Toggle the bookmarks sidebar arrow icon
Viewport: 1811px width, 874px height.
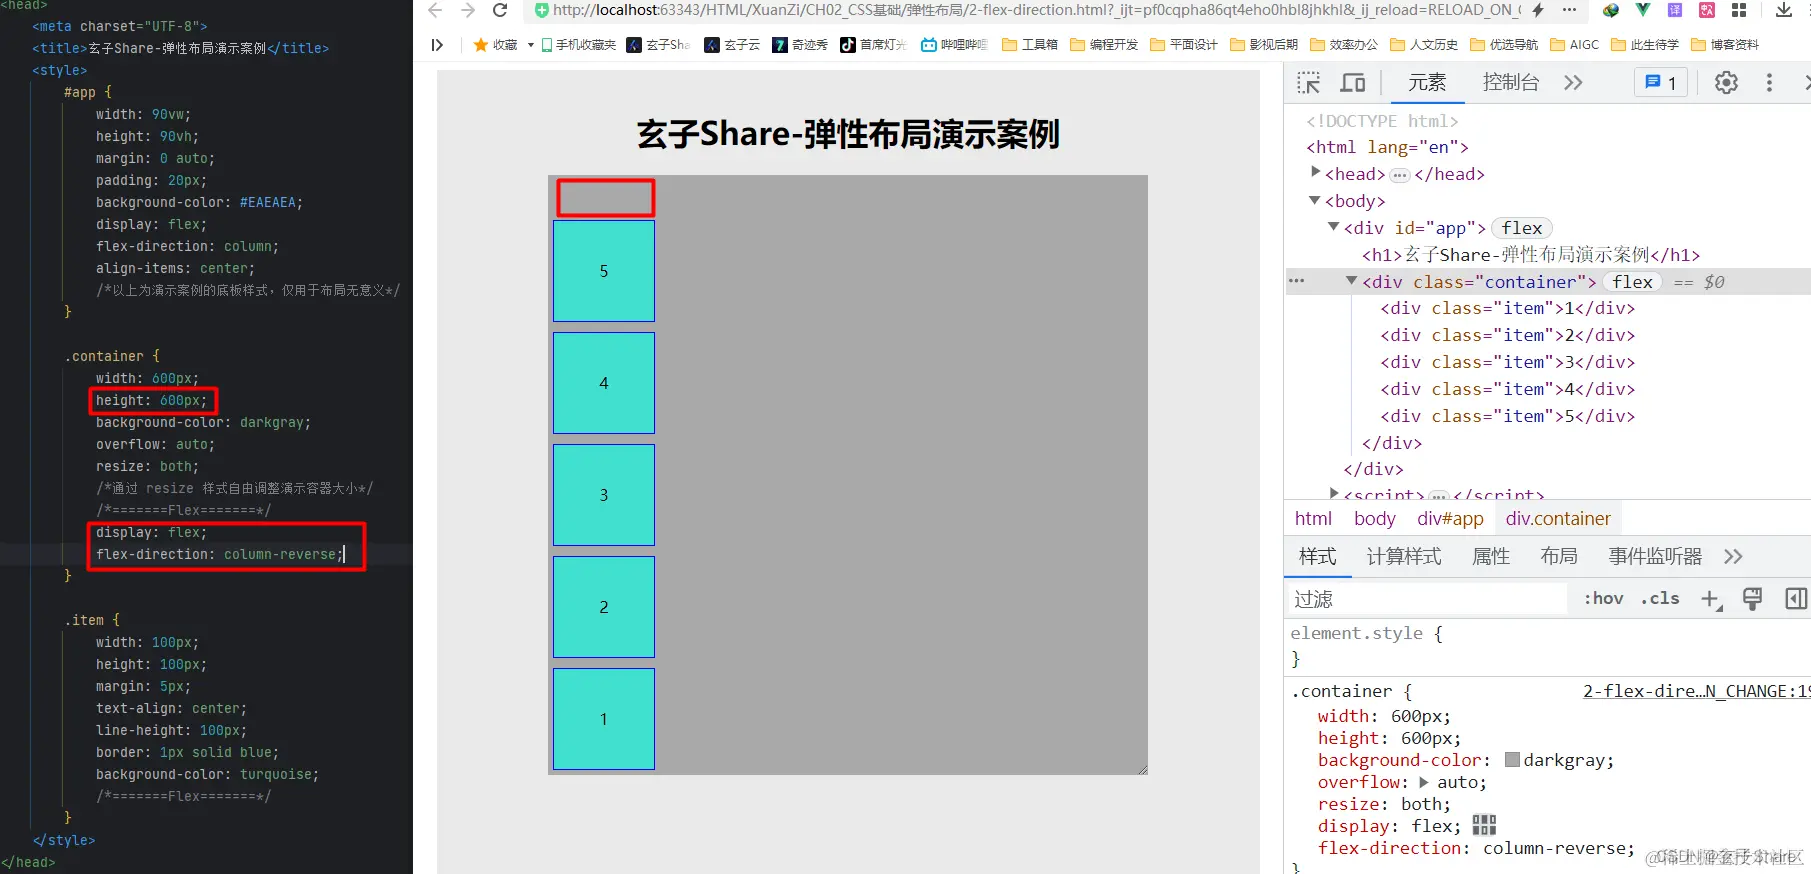coord(437,45)
